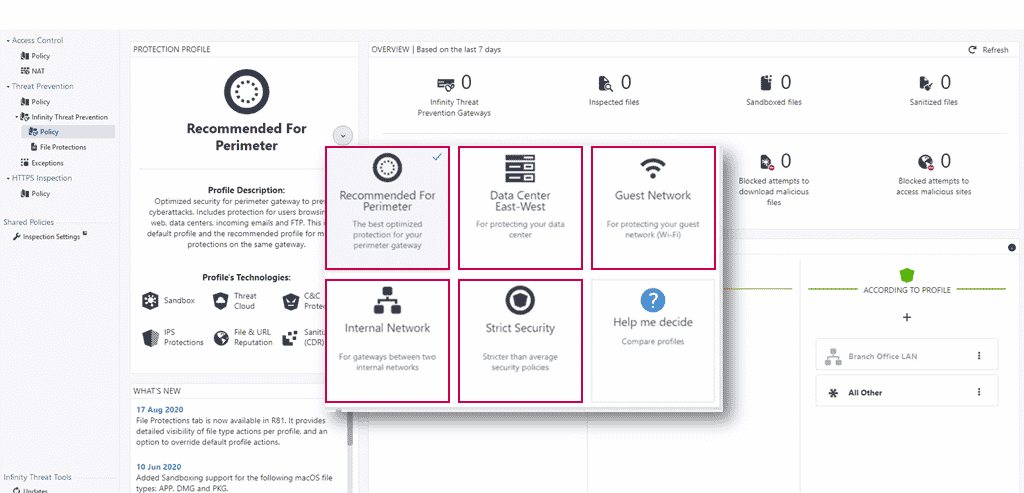
Task: Click the Infinity Threat Tools heading
Action: (x=36, y=477)
